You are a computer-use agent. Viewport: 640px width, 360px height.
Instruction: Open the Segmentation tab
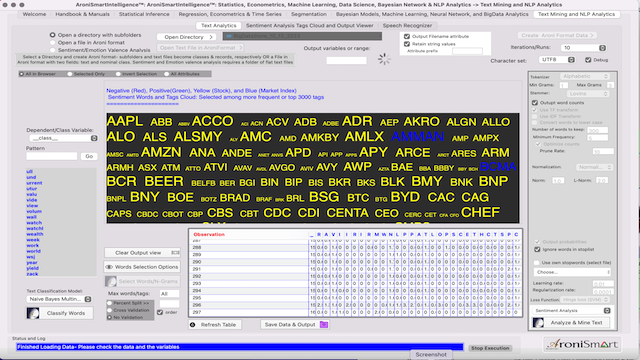pyautogui.click(x=309, y=14)
